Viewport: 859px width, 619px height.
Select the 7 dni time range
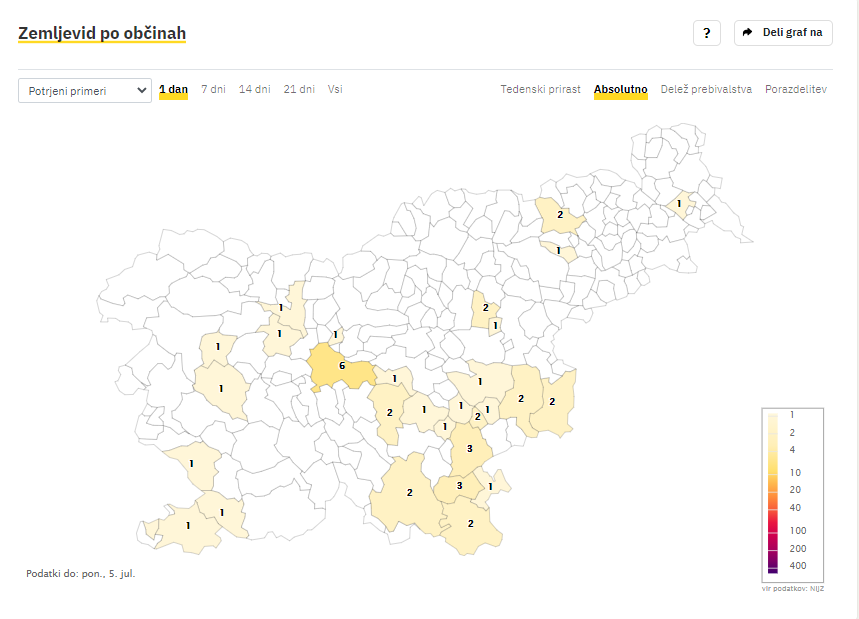(x=213, y=89)
